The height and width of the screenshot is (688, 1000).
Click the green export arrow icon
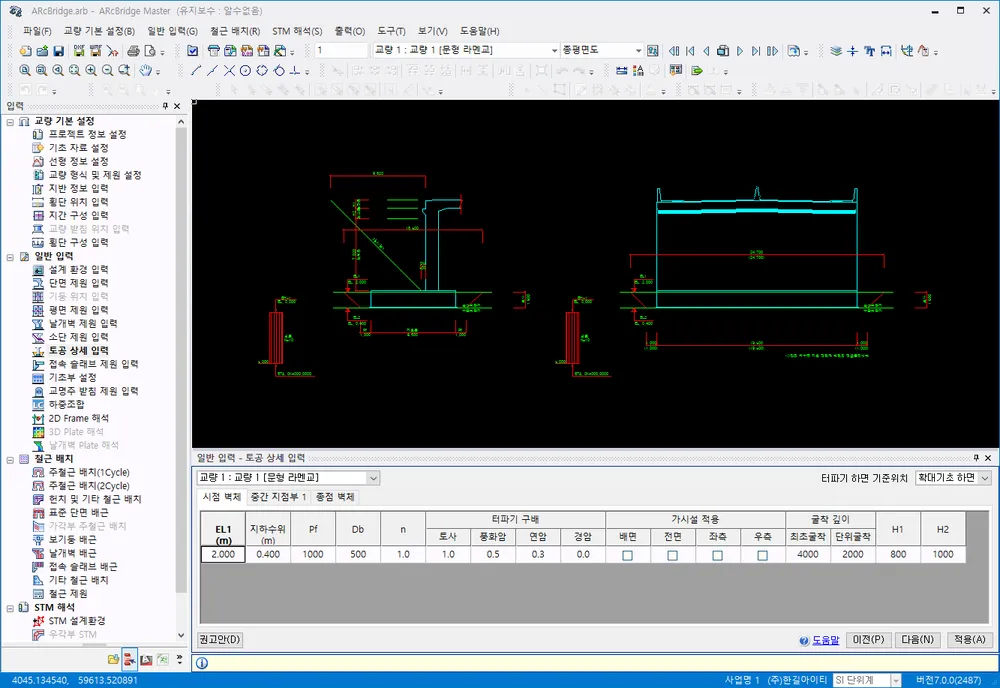click(x=696, y=71)
